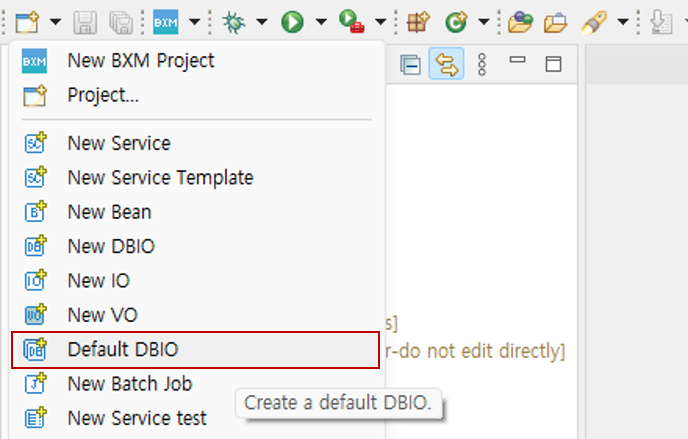This screenshot has height=439, width=688.
Task: Click the Save toolbar icon
Action: tap(85, 22)
